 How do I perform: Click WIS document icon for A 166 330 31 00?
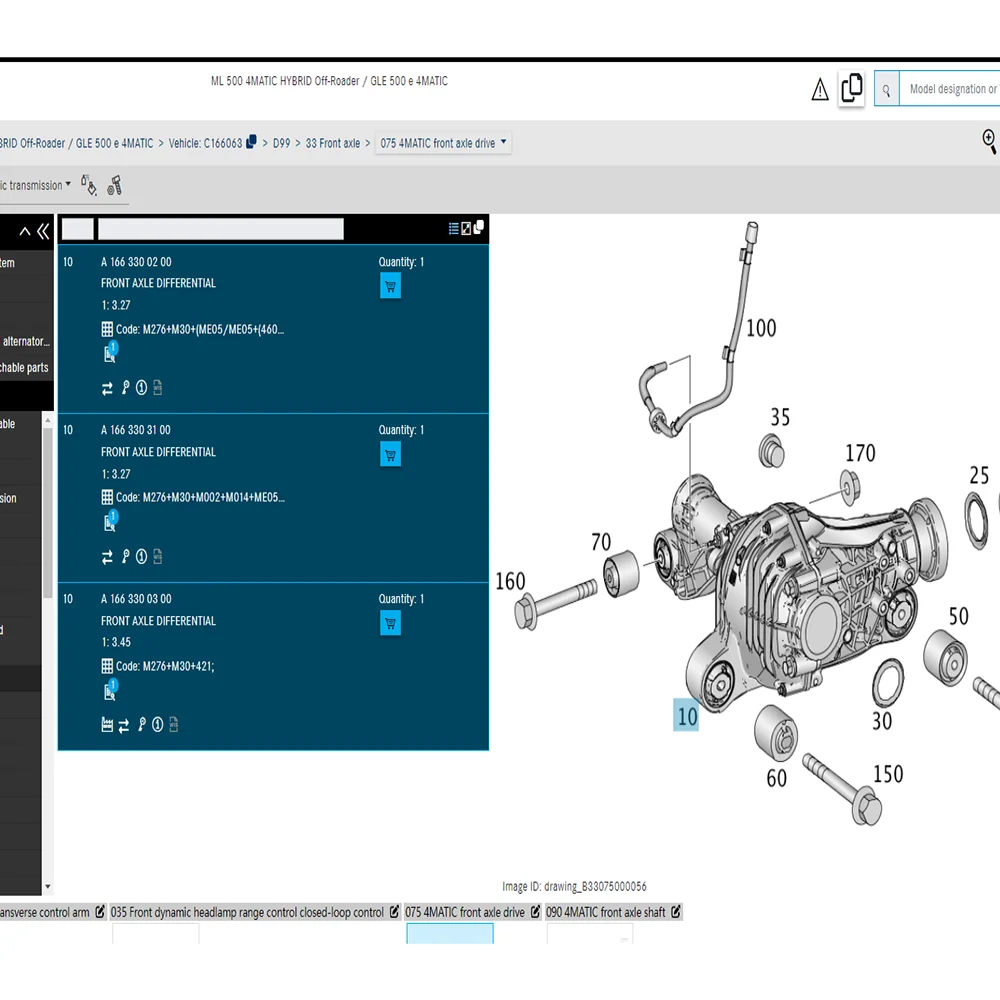point(158,556)
